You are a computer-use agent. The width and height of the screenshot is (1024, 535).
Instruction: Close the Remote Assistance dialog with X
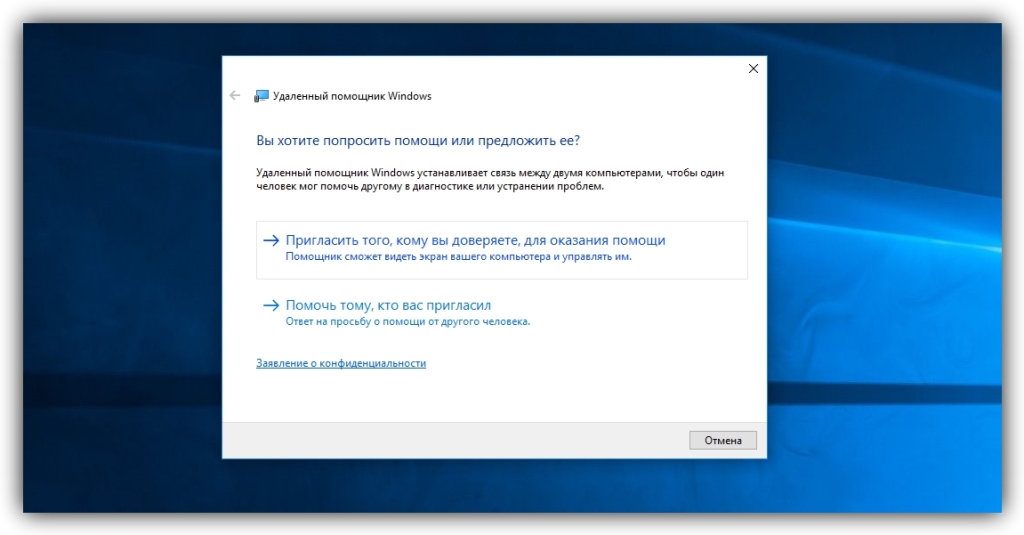753,69
